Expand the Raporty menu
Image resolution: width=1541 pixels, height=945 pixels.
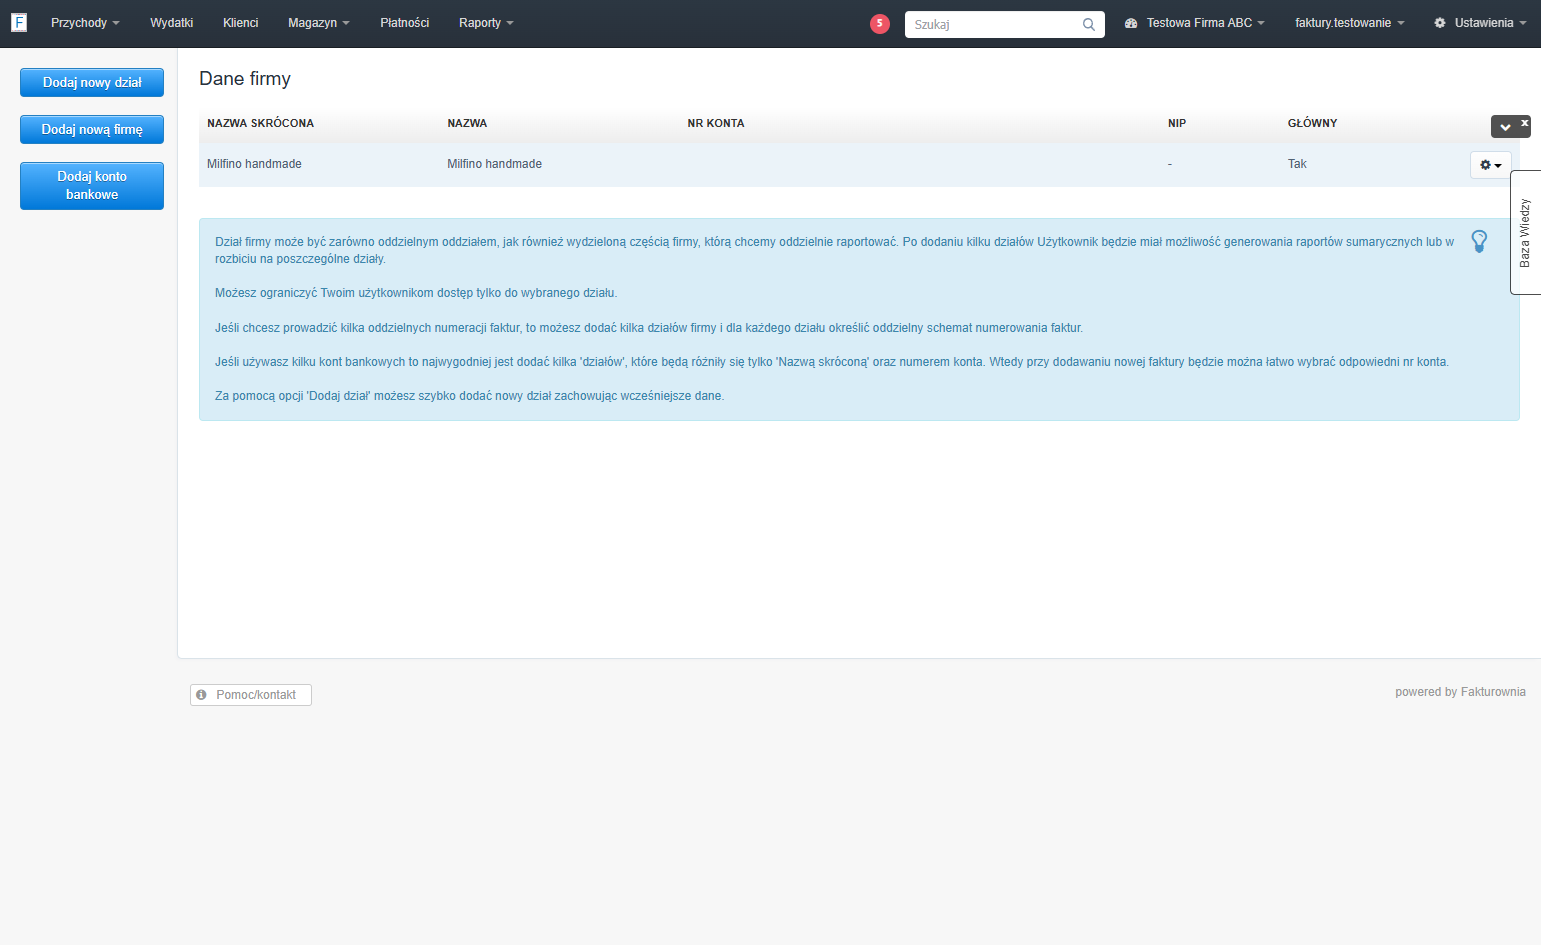pyautogui.click(x=486, y=23)
